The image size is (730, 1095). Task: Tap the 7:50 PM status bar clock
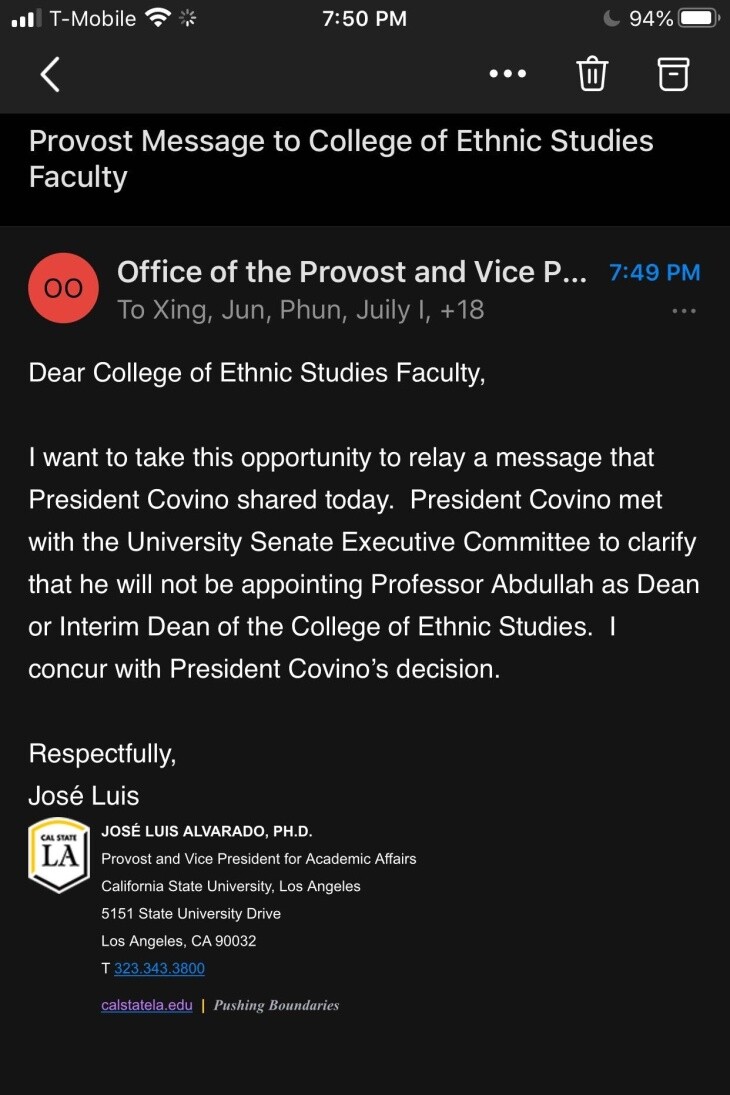(365, 18)
